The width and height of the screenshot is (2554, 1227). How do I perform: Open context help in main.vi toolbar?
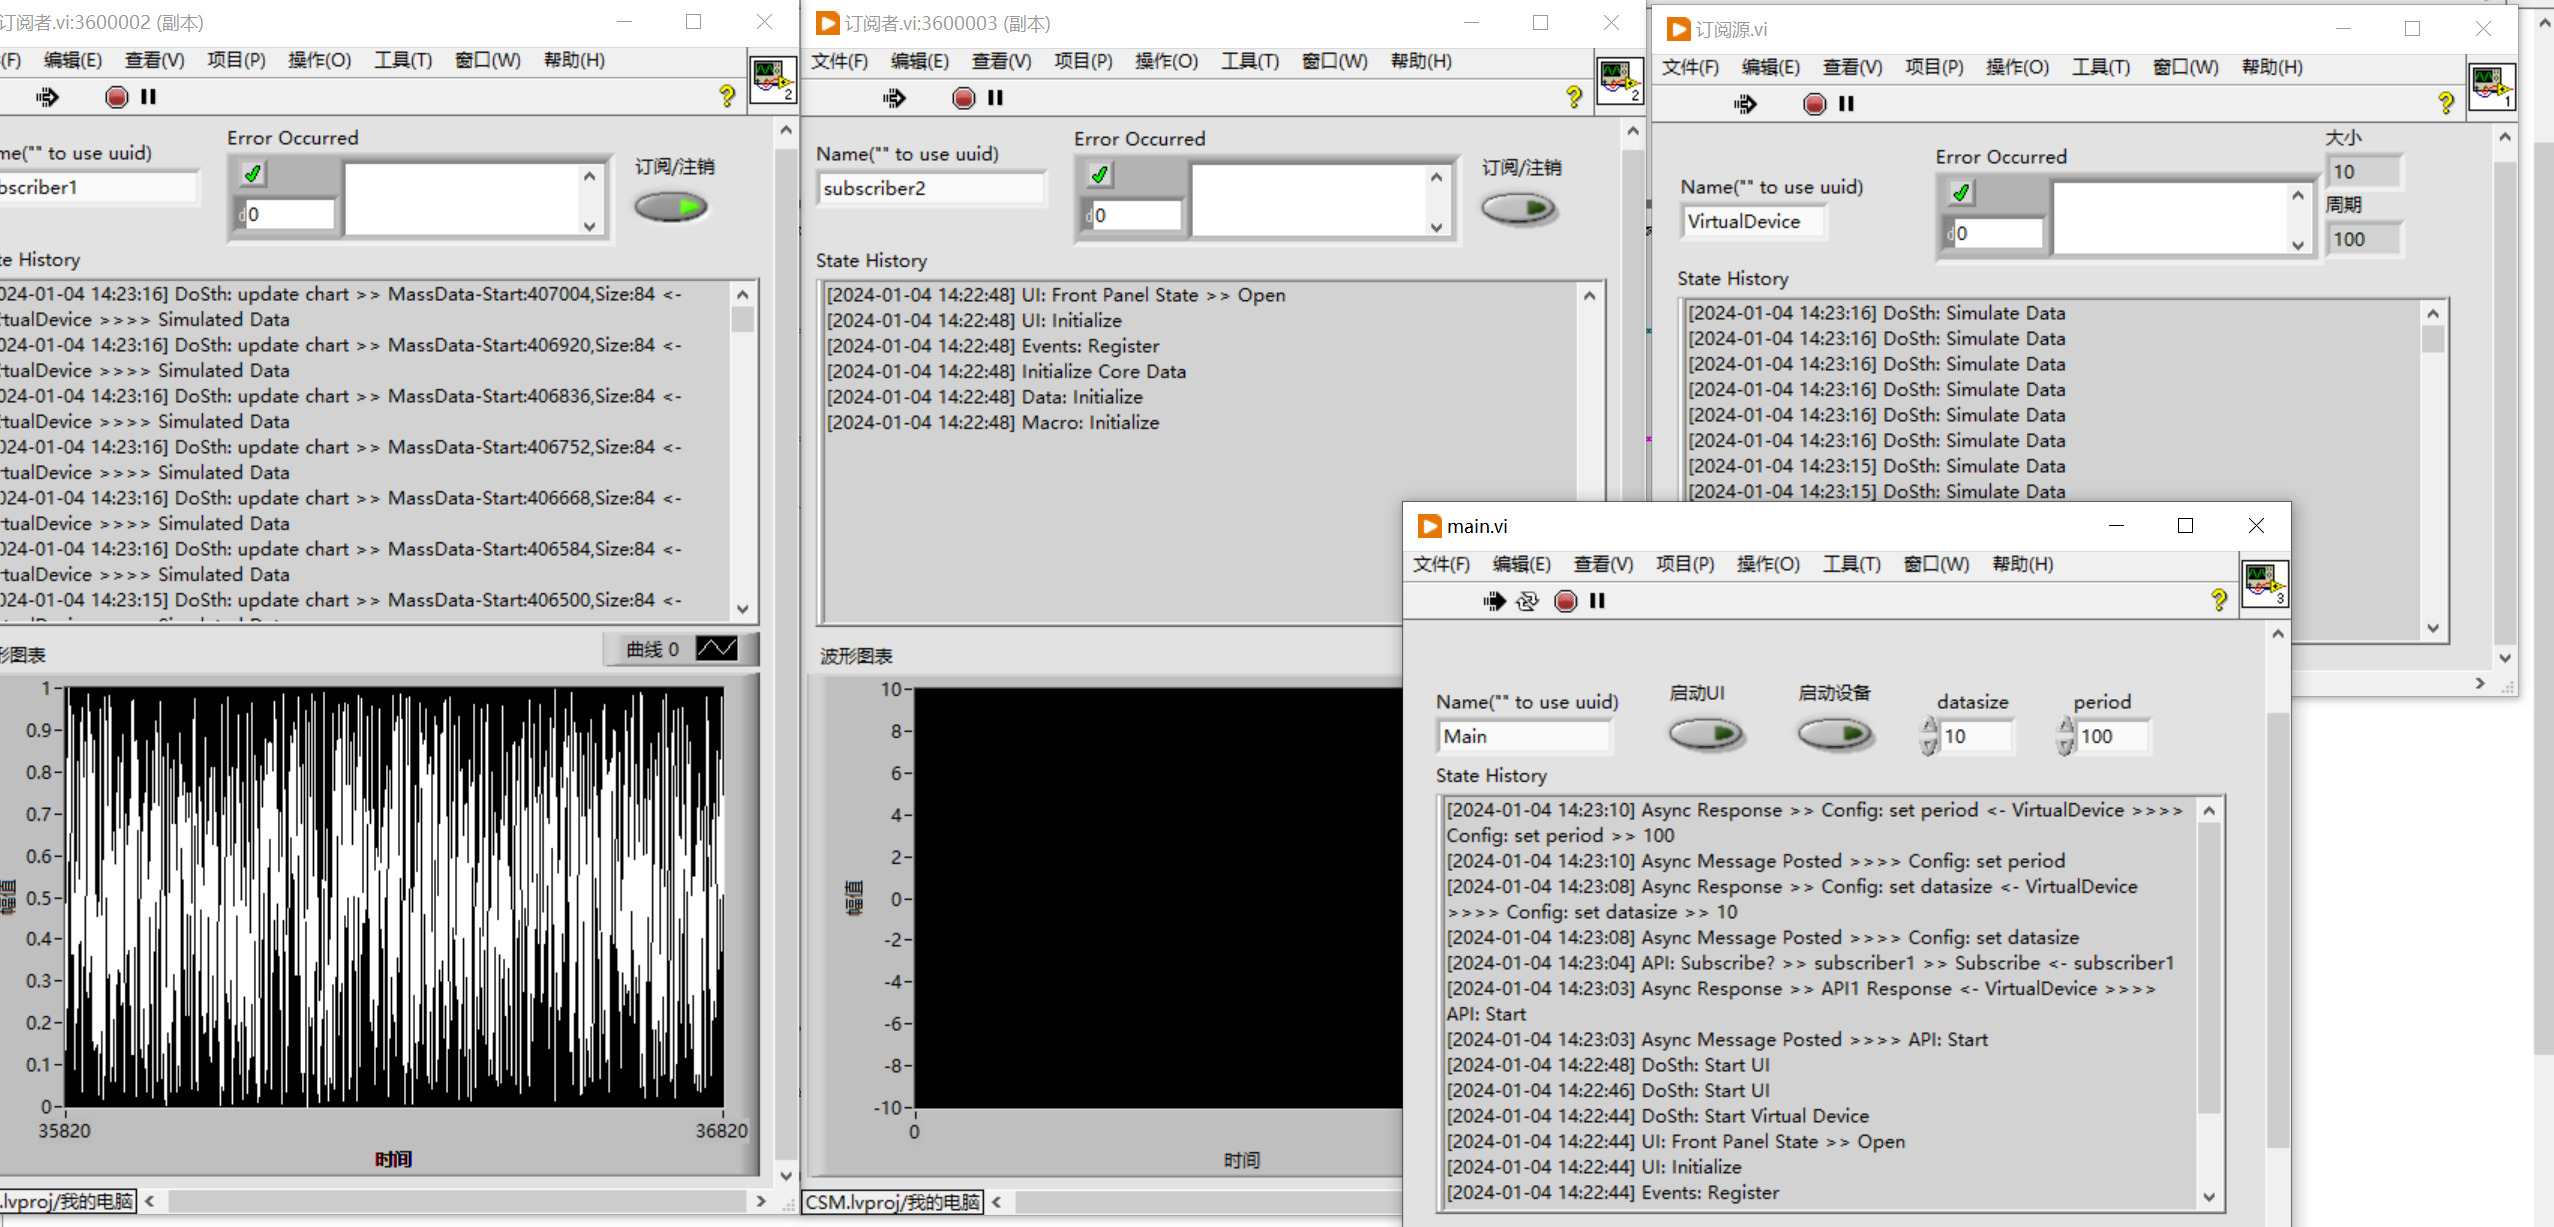tap(2219, 600)
